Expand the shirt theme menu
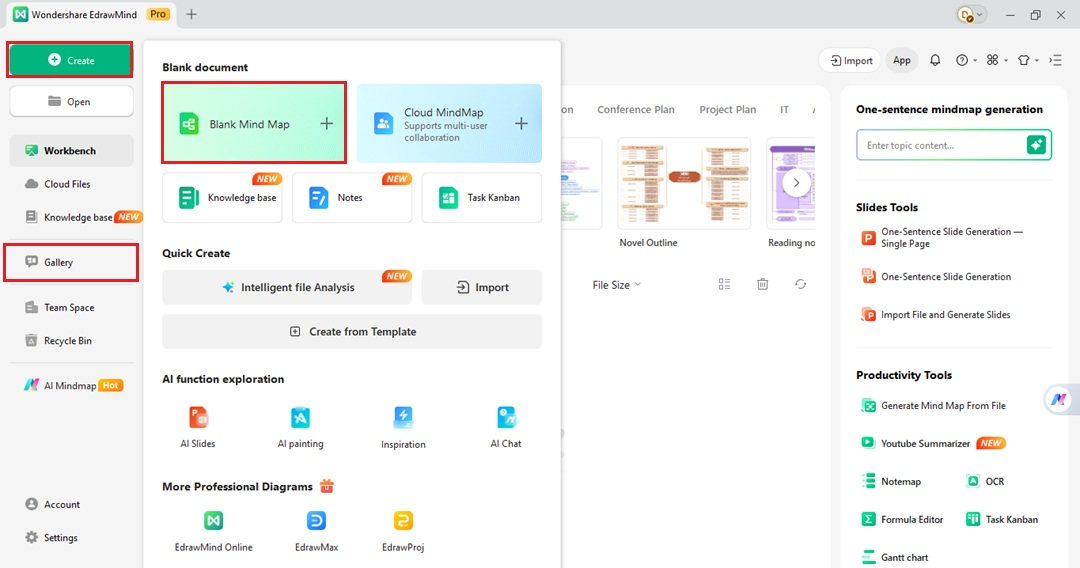The image size is (1080, 568). 1027,61
